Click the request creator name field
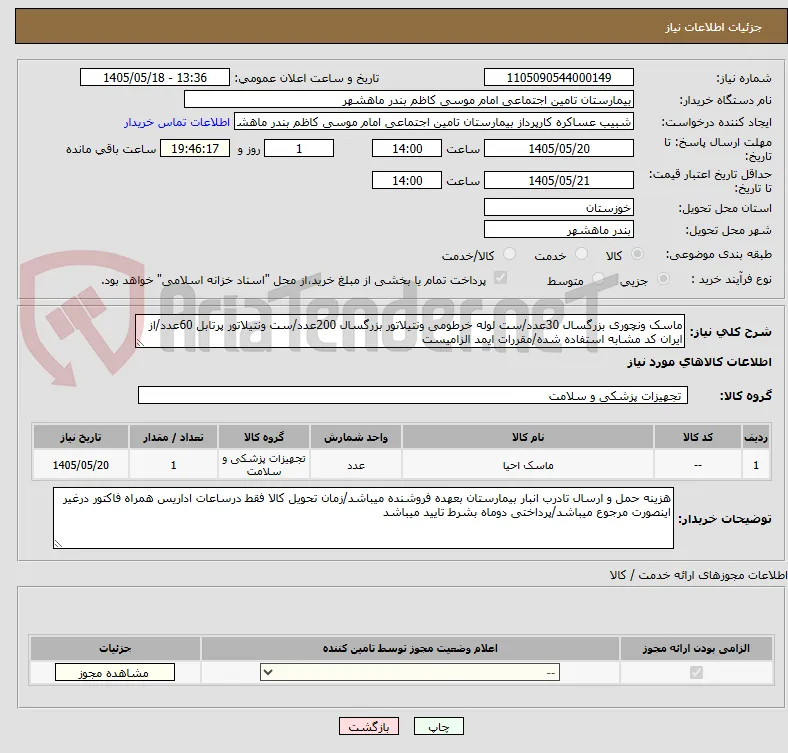Image resolution: width=788 pixels, height=753 pixels. [x=434, y=122]
